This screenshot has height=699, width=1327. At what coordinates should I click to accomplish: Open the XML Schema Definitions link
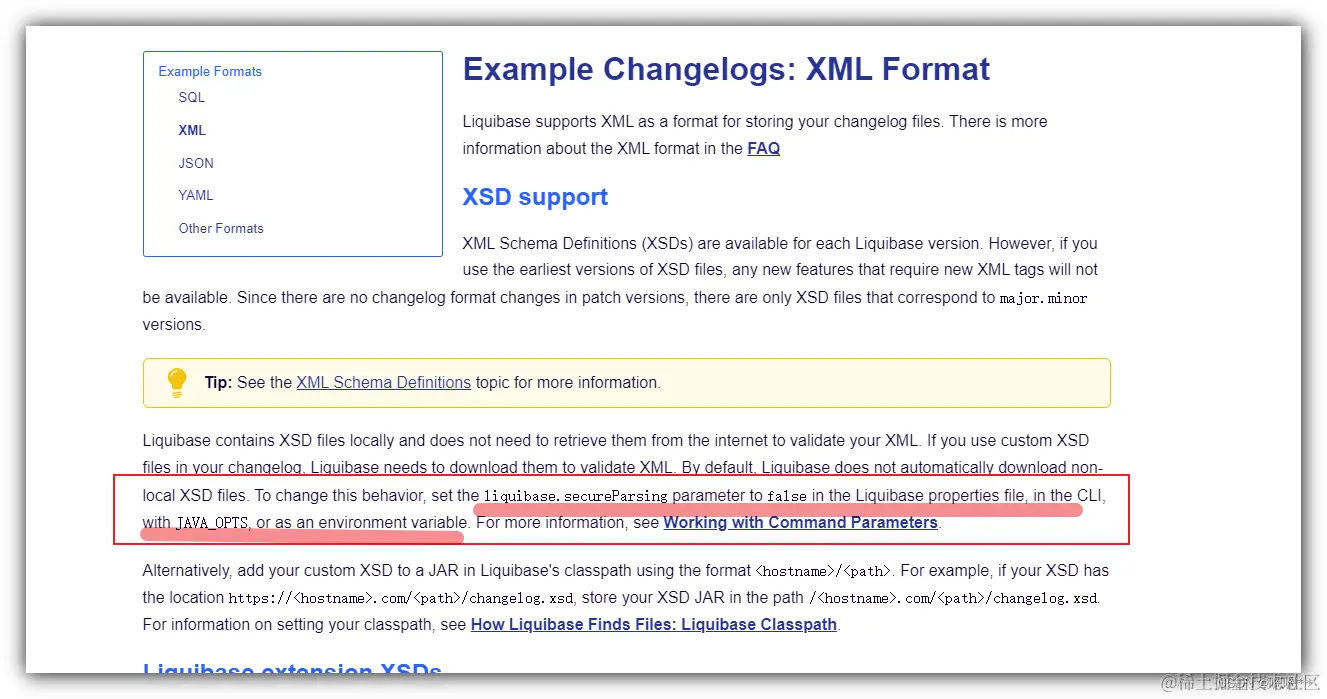click(383, 382)
